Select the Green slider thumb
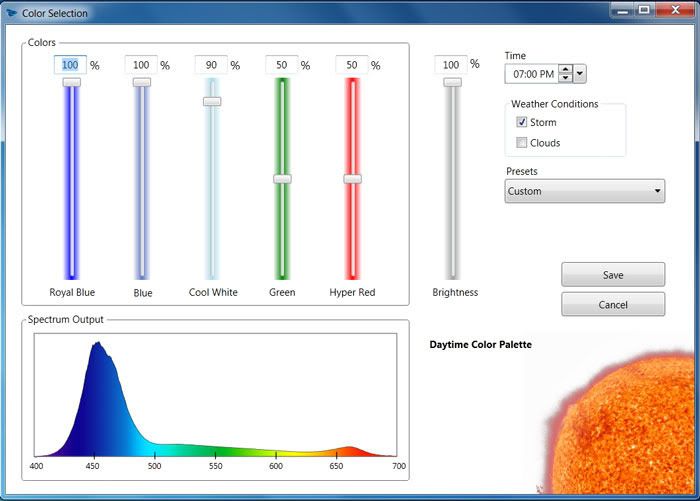The height and width of the screenshot is (501, 700). coord(282,178)
